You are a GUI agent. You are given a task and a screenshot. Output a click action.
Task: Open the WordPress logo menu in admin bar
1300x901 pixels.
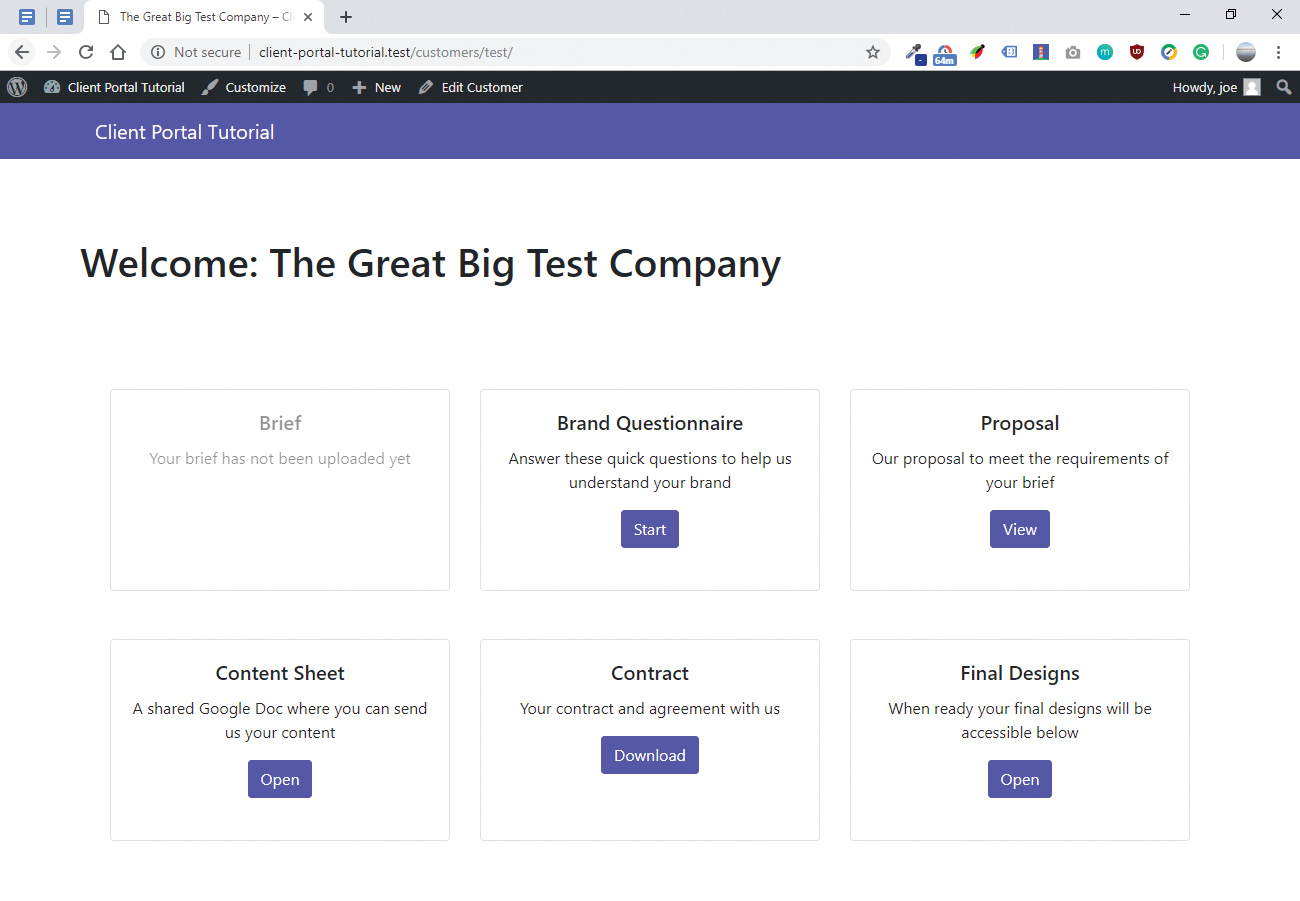click(17, 87)
